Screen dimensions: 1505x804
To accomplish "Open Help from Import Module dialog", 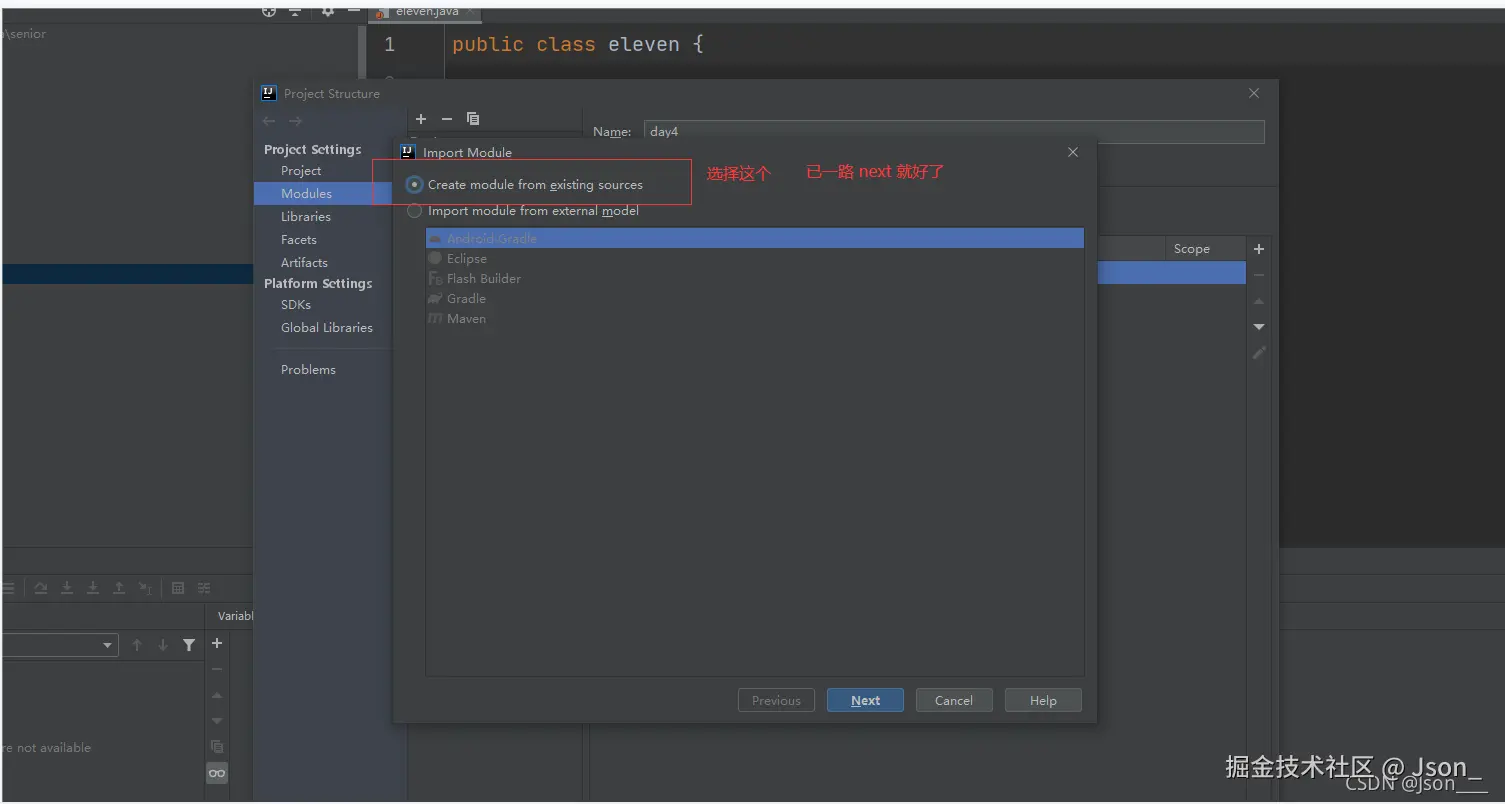I will click(1043, 700).
